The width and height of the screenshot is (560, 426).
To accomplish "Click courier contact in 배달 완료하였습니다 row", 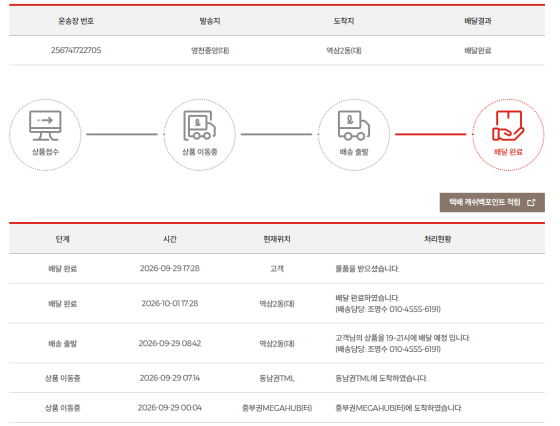I will 388,309.
